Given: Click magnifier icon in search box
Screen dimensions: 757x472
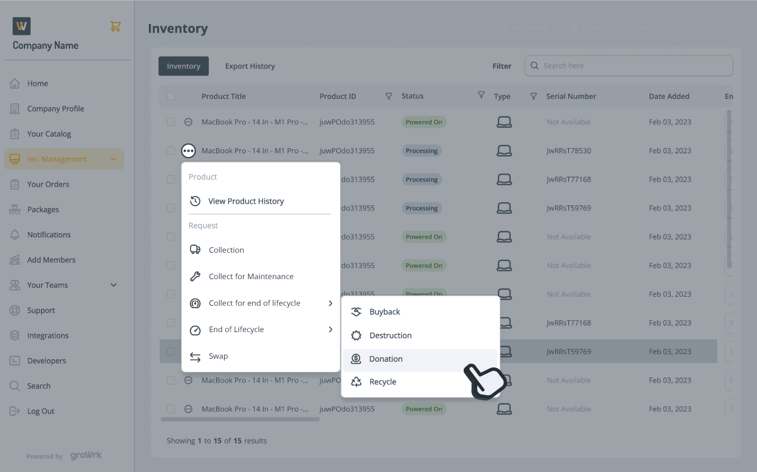Looking at the screenshot, I should 534,66.
